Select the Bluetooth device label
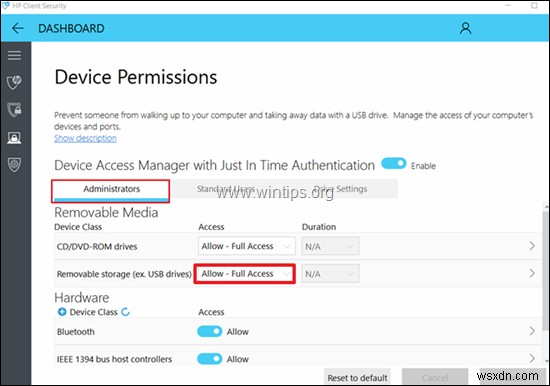The height and width of the screenshot is (386, 550). tap(75, 332)
